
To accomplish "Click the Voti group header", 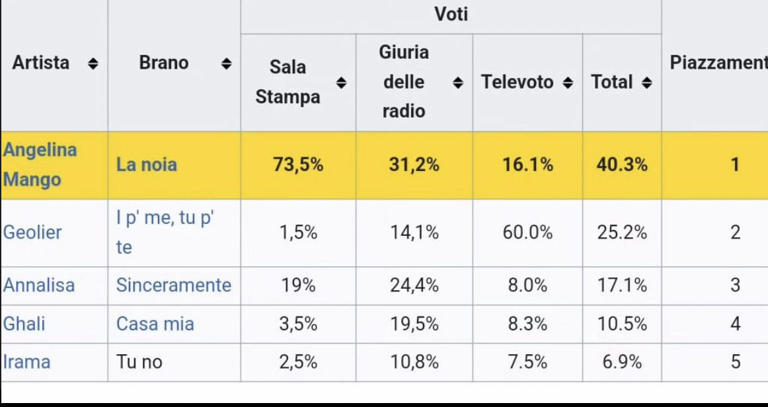I will [x=451, y=15].
